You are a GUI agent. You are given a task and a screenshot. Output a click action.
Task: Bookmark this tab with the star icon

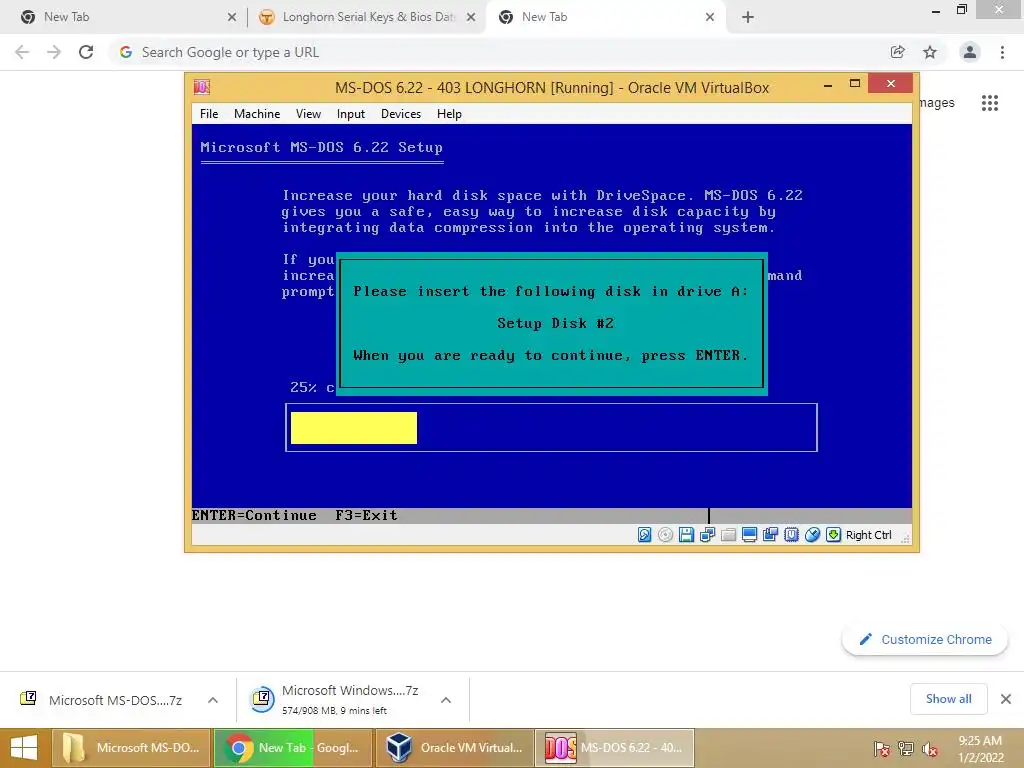[x=930, y=52]
